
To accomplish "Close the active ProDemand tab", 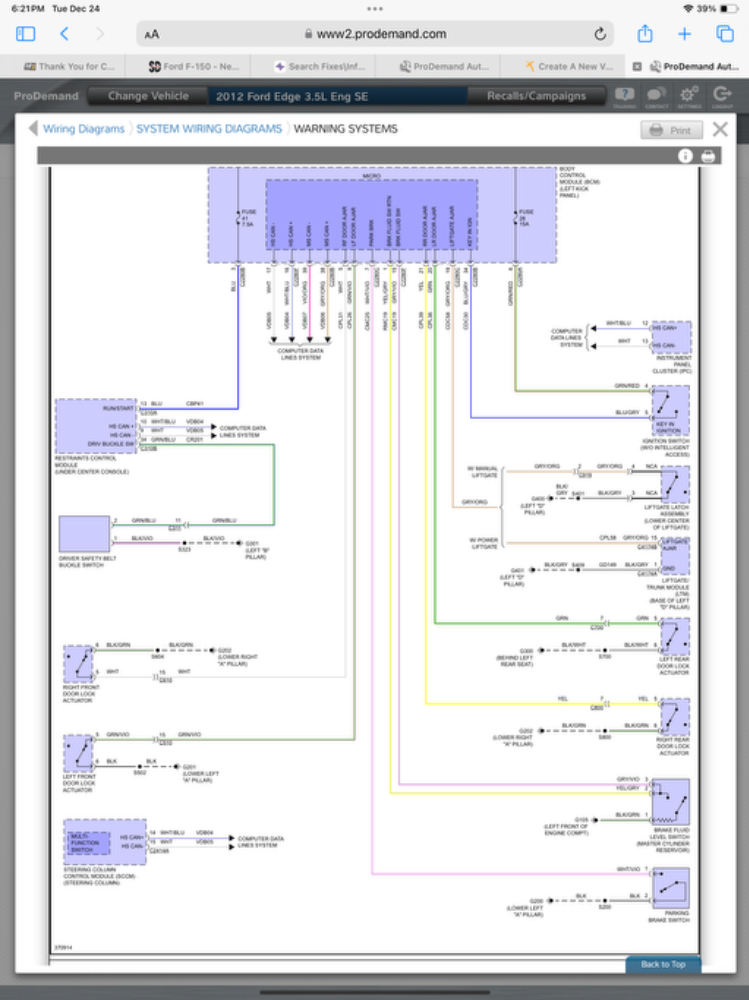I will point(637,66).
